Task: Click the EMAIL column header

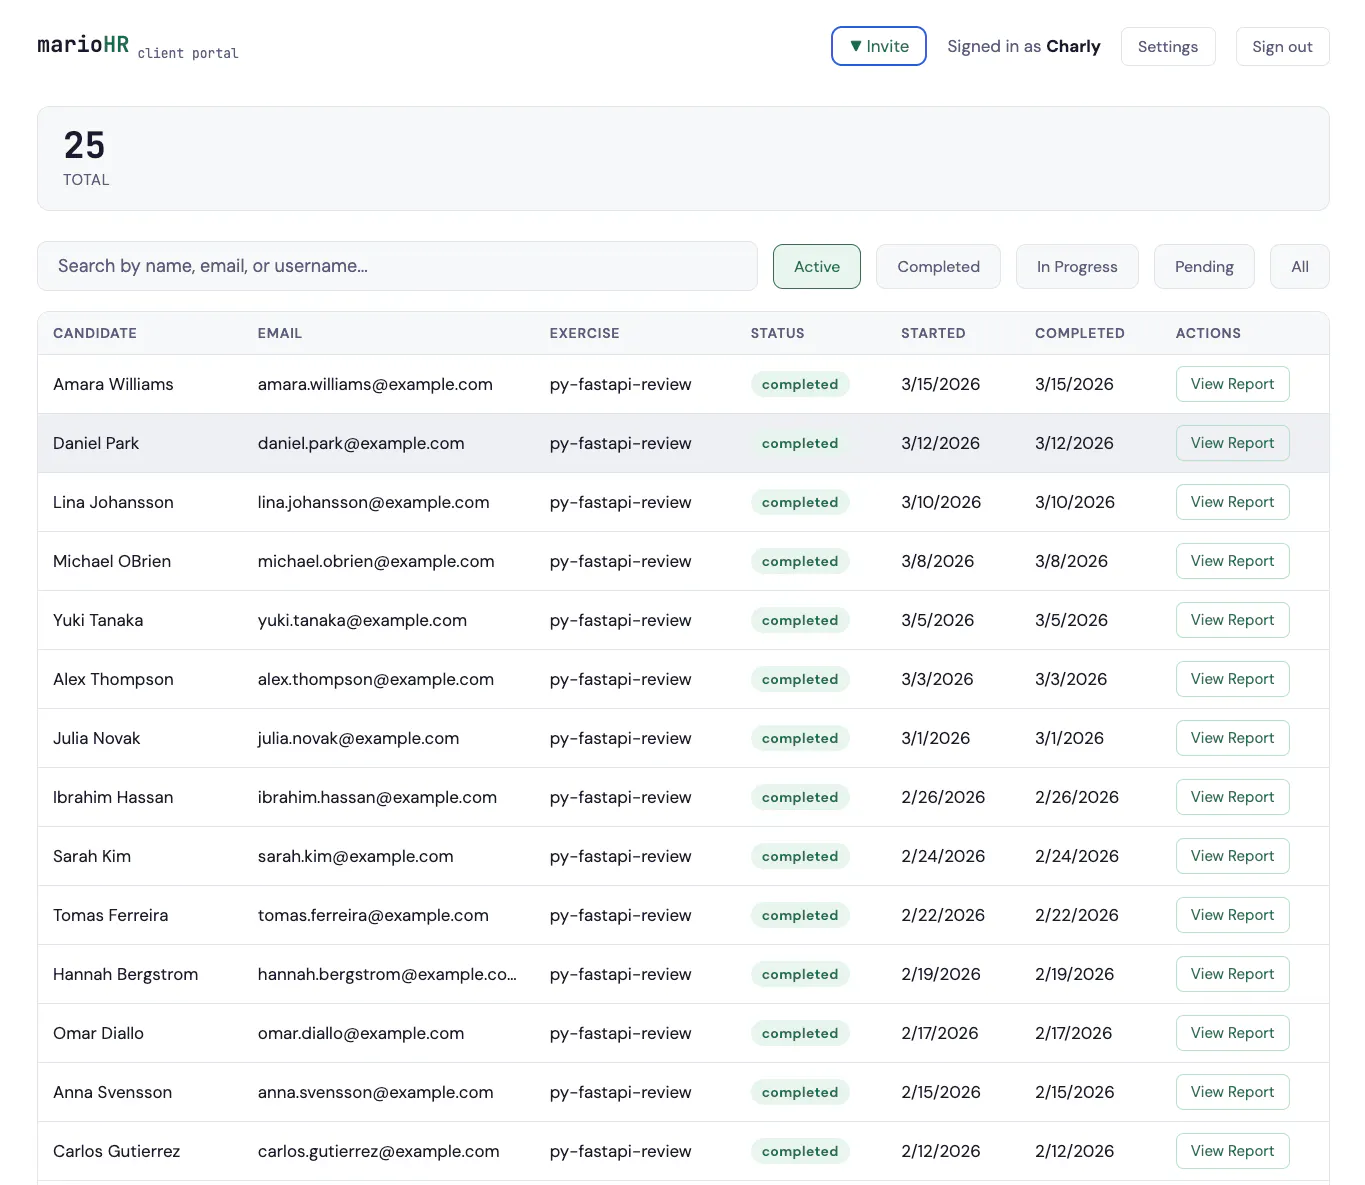Action: click(x=280, y=333)
